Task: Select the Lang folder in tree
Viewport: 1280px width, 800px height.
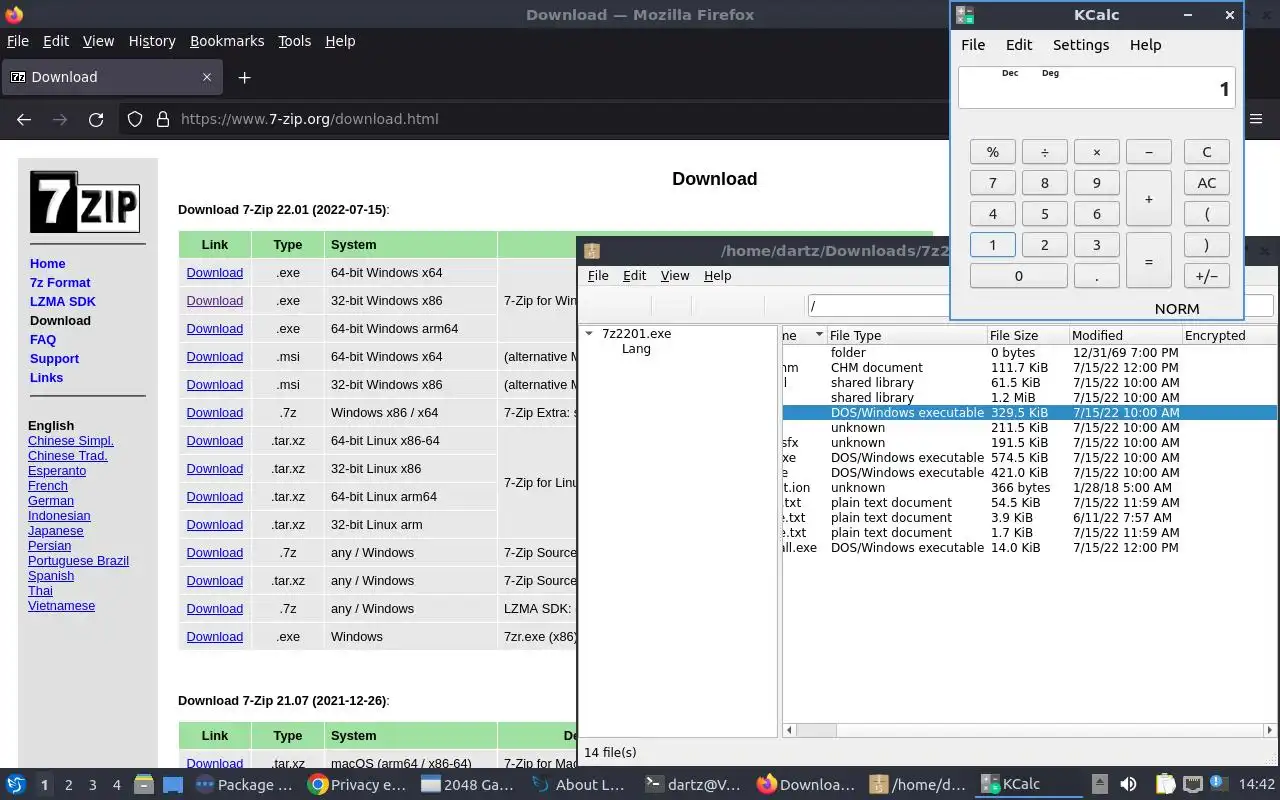Action: pyautogui.click(x=636, y=349)
